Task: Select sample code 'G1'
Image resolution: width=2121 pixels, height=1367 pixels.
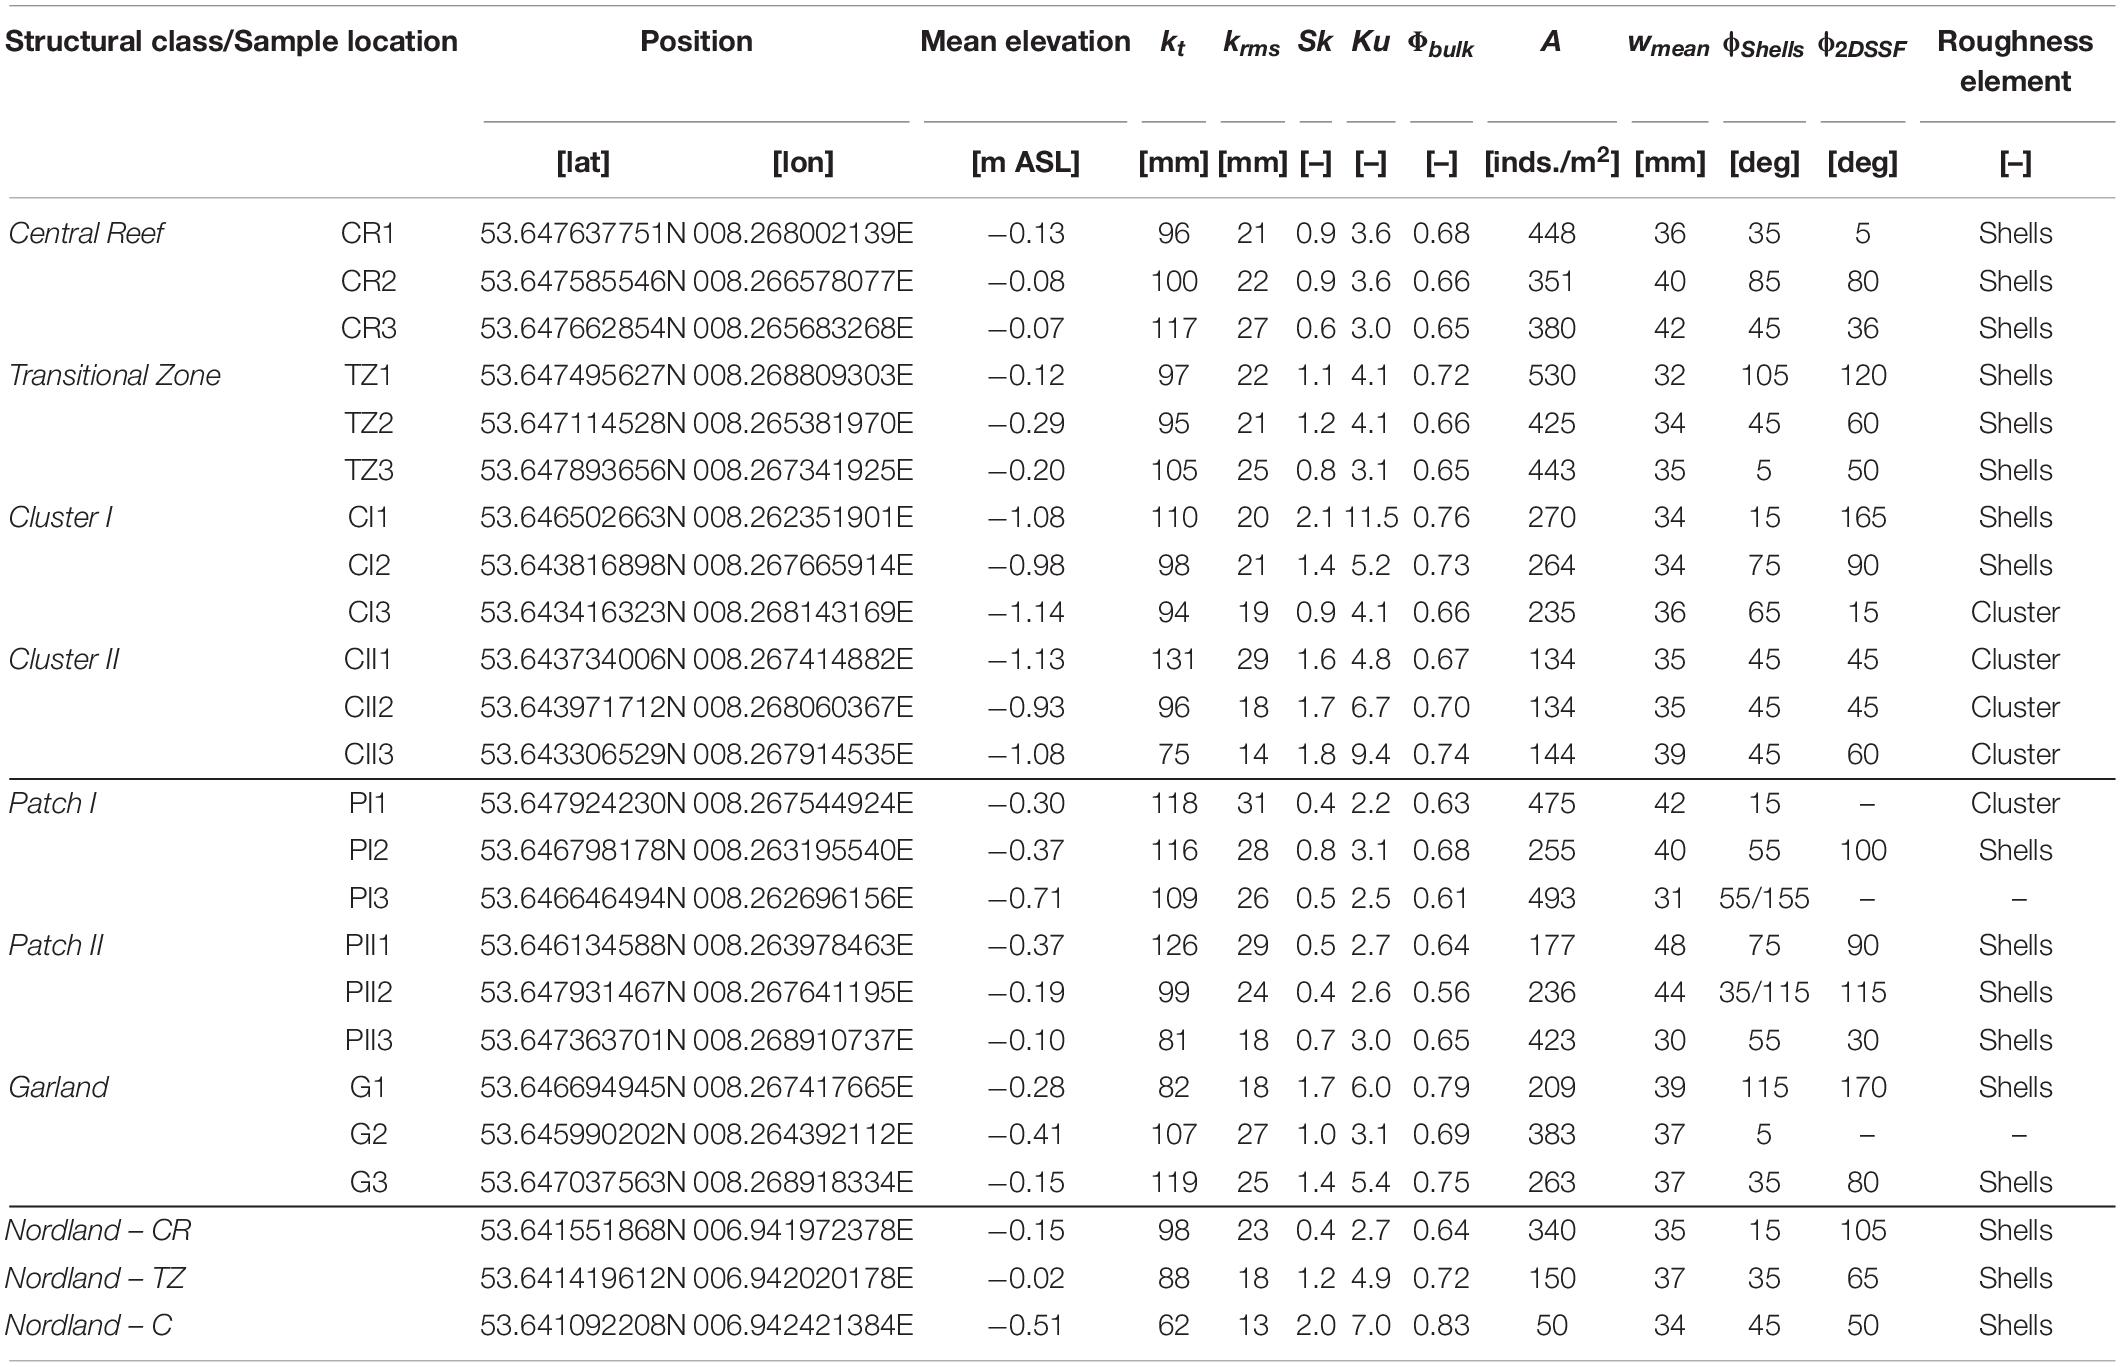Action: tap(368, 1088)
